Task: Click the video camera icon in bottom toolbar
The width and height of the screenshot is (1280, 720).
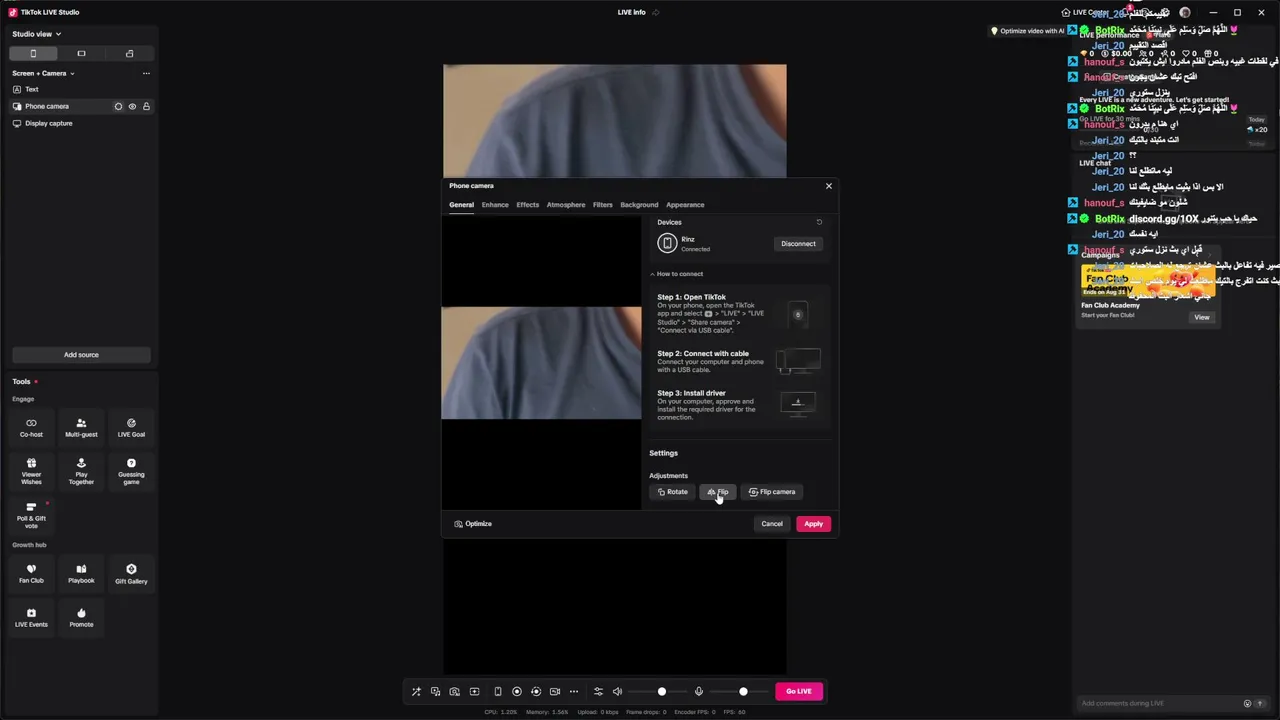Action: tap(555, 691)
